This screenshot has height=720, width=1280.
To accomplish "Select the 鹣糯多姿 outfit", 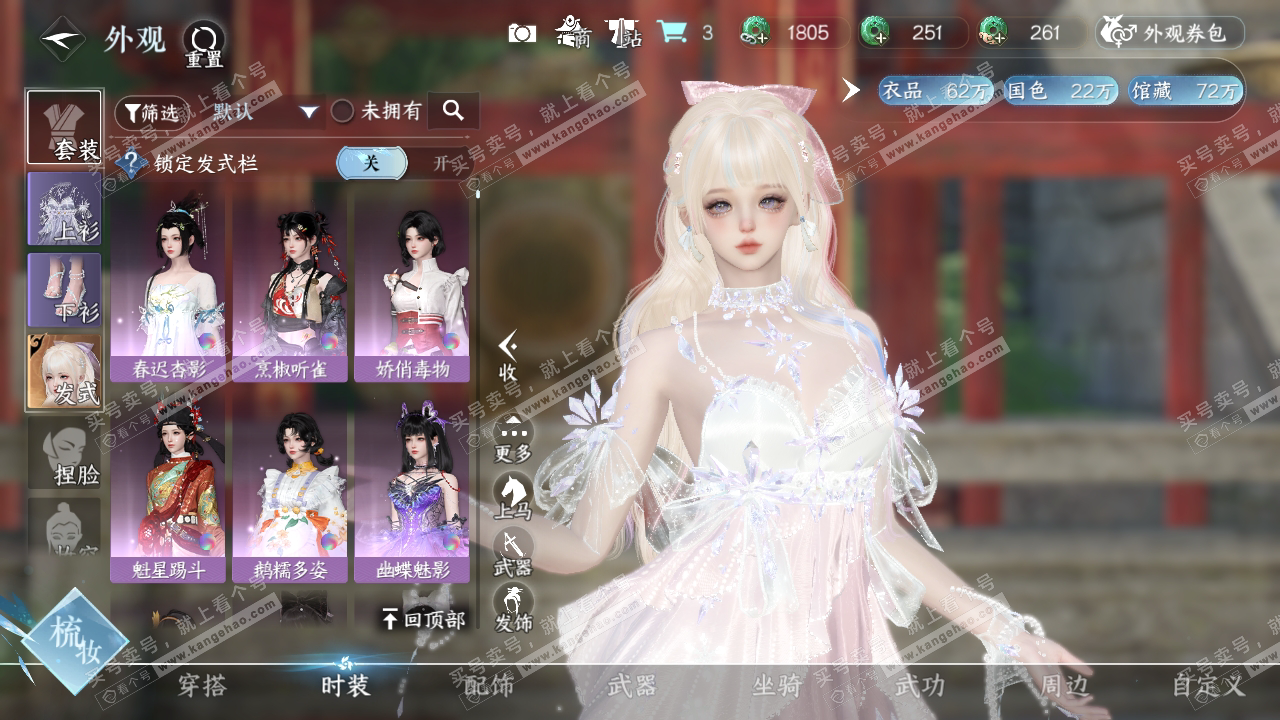I will 290,488.
